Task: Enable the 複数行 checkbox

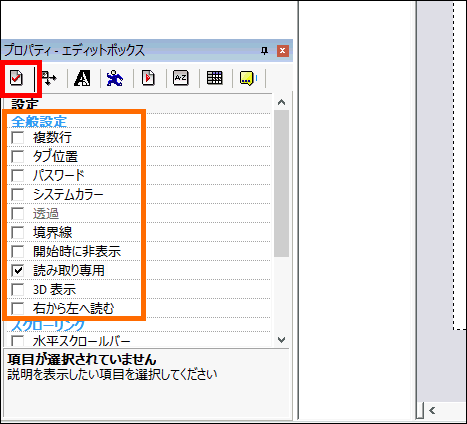Action: [17, 137]
